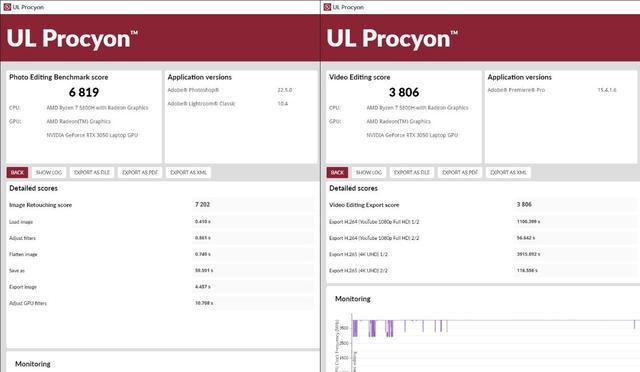The image size is (640, 372).
Task: Open SHOW LOG in Video Editing window
Action: [369, 172]
